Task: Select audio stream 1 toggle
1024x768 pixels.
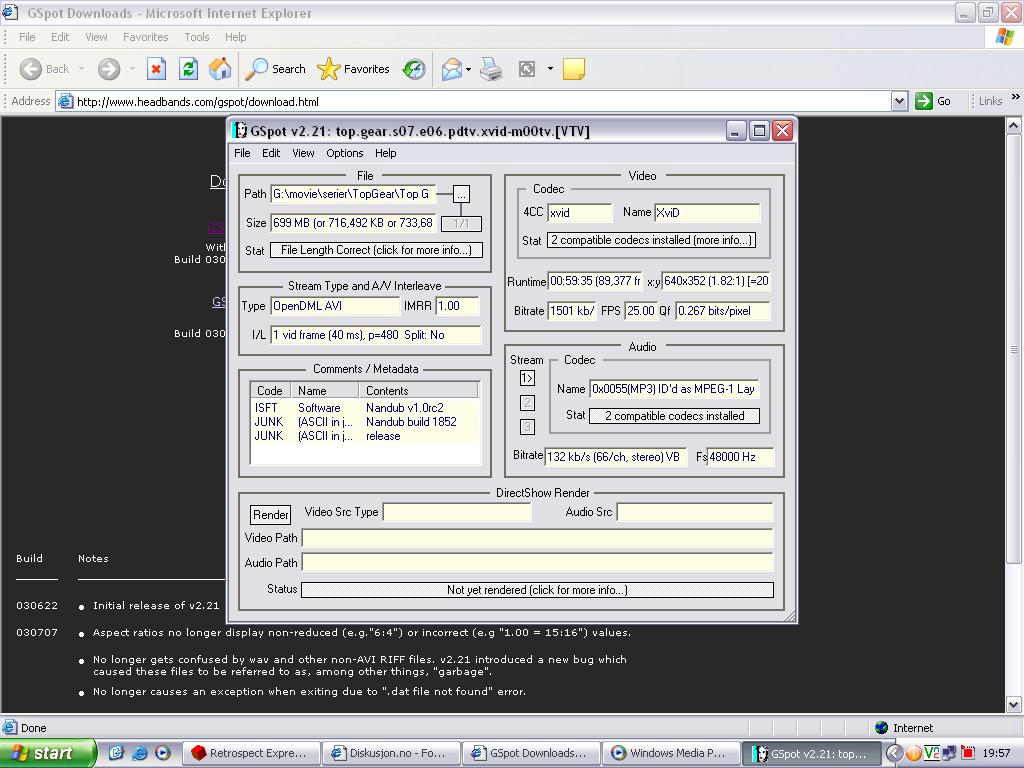Action: point(527,378)
